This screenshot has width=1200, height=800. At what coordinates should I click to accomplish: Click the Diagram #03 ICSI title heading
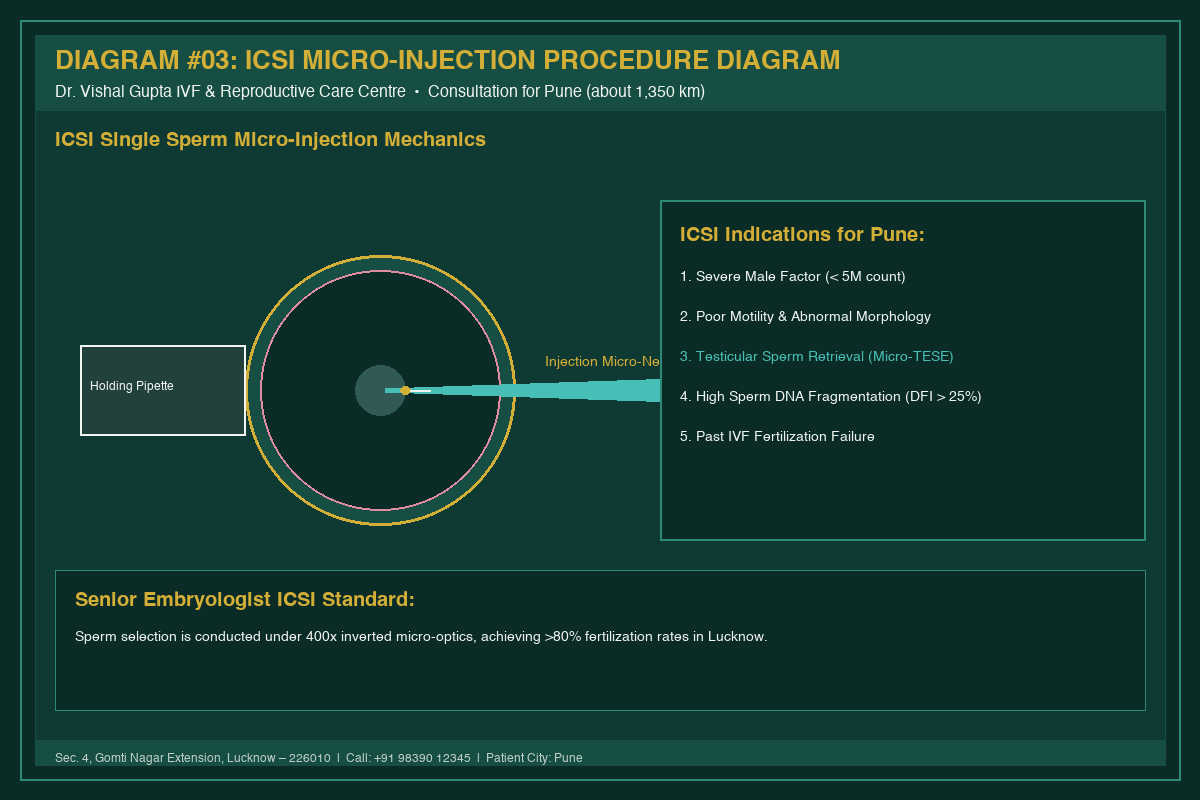pos(447,60)
